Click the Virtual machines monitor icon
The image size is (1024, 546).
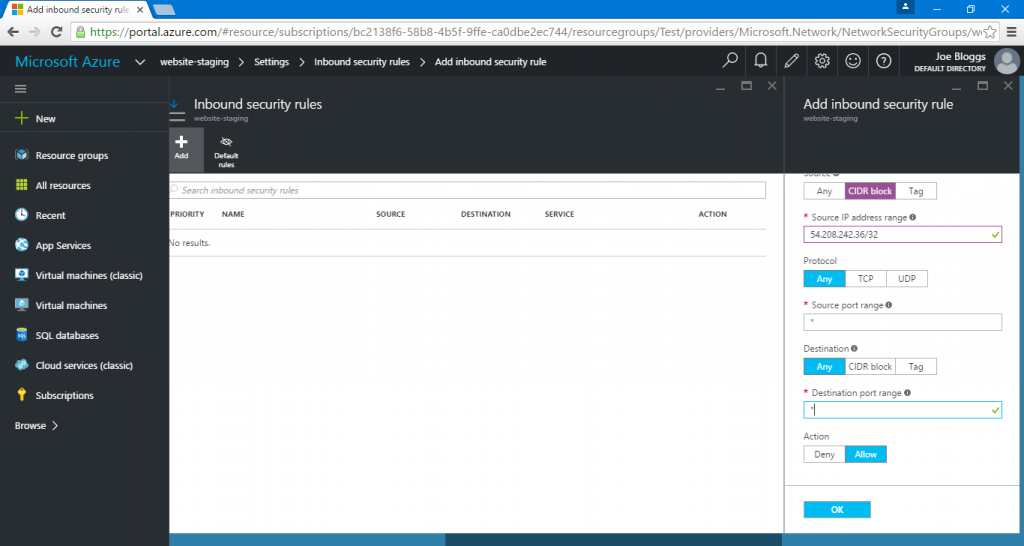[x=22, y=305]
